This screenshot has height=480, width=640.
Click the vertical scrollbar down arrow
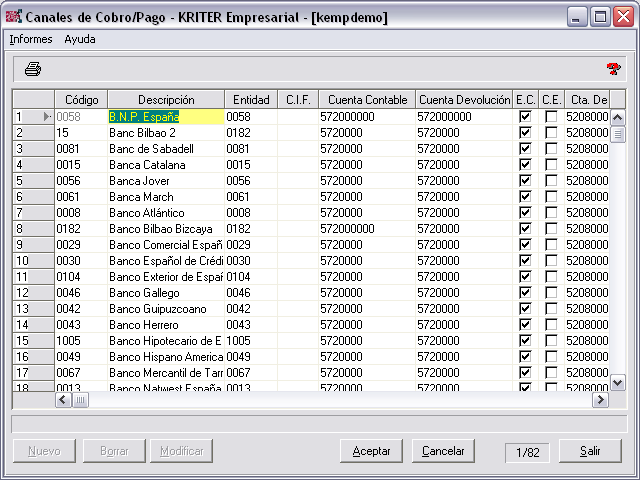[x=618, y=383]
